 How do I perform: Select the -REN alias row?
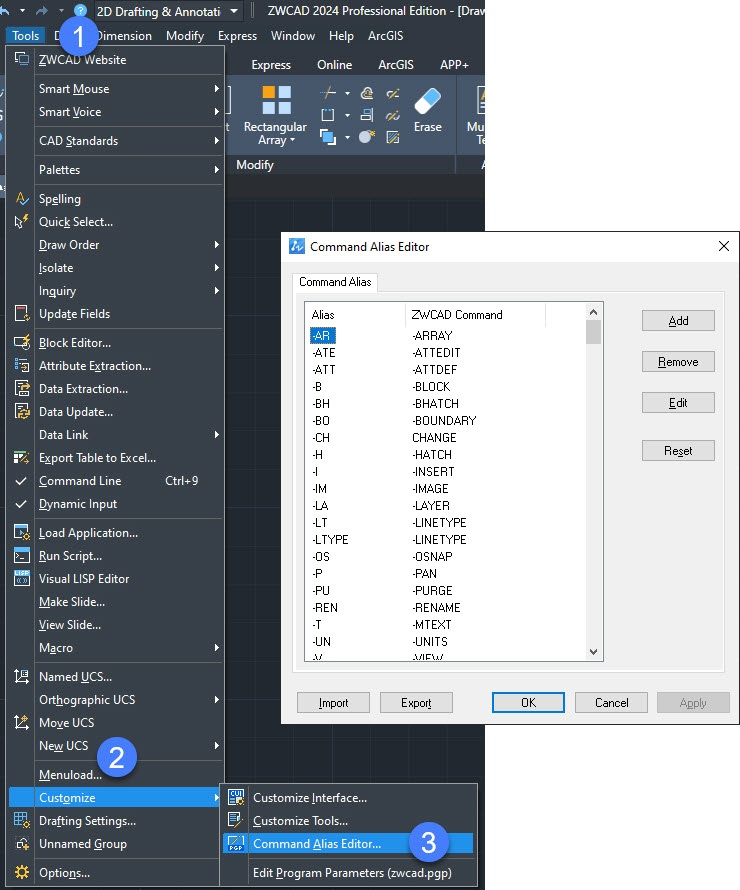coord(325,607)
